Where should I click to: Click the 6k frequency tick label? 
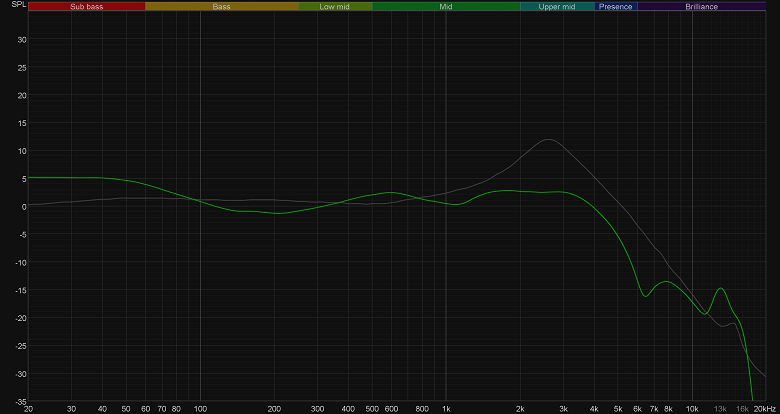coord(638,409)
